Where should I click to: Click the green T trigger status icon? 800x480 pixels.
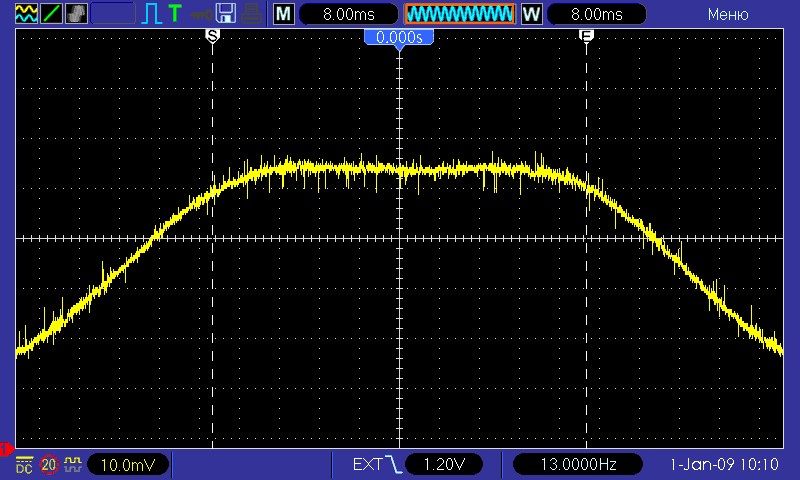(175, 13)
